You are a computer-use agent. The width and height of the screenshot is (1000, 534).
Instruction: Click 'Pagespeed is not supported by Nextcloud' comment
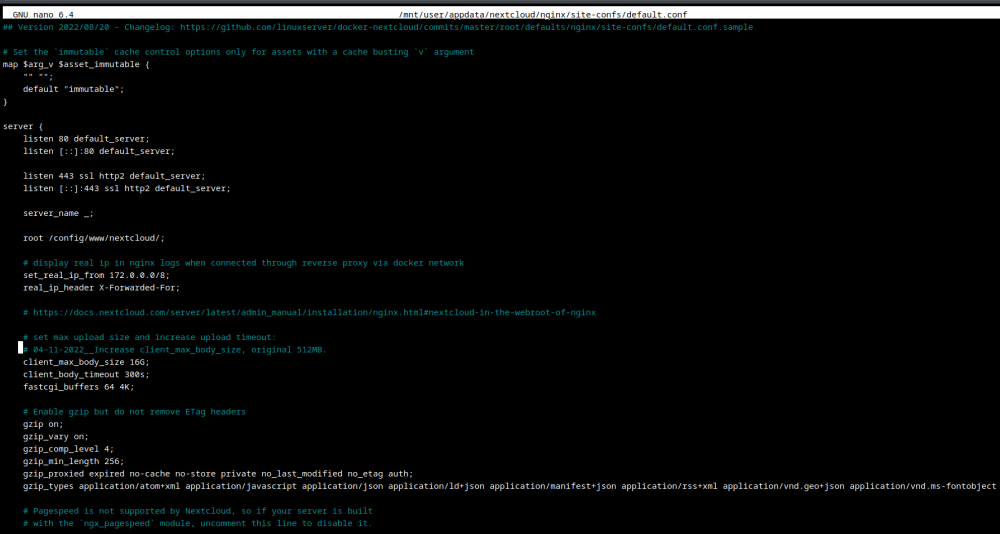pos(198,511)
